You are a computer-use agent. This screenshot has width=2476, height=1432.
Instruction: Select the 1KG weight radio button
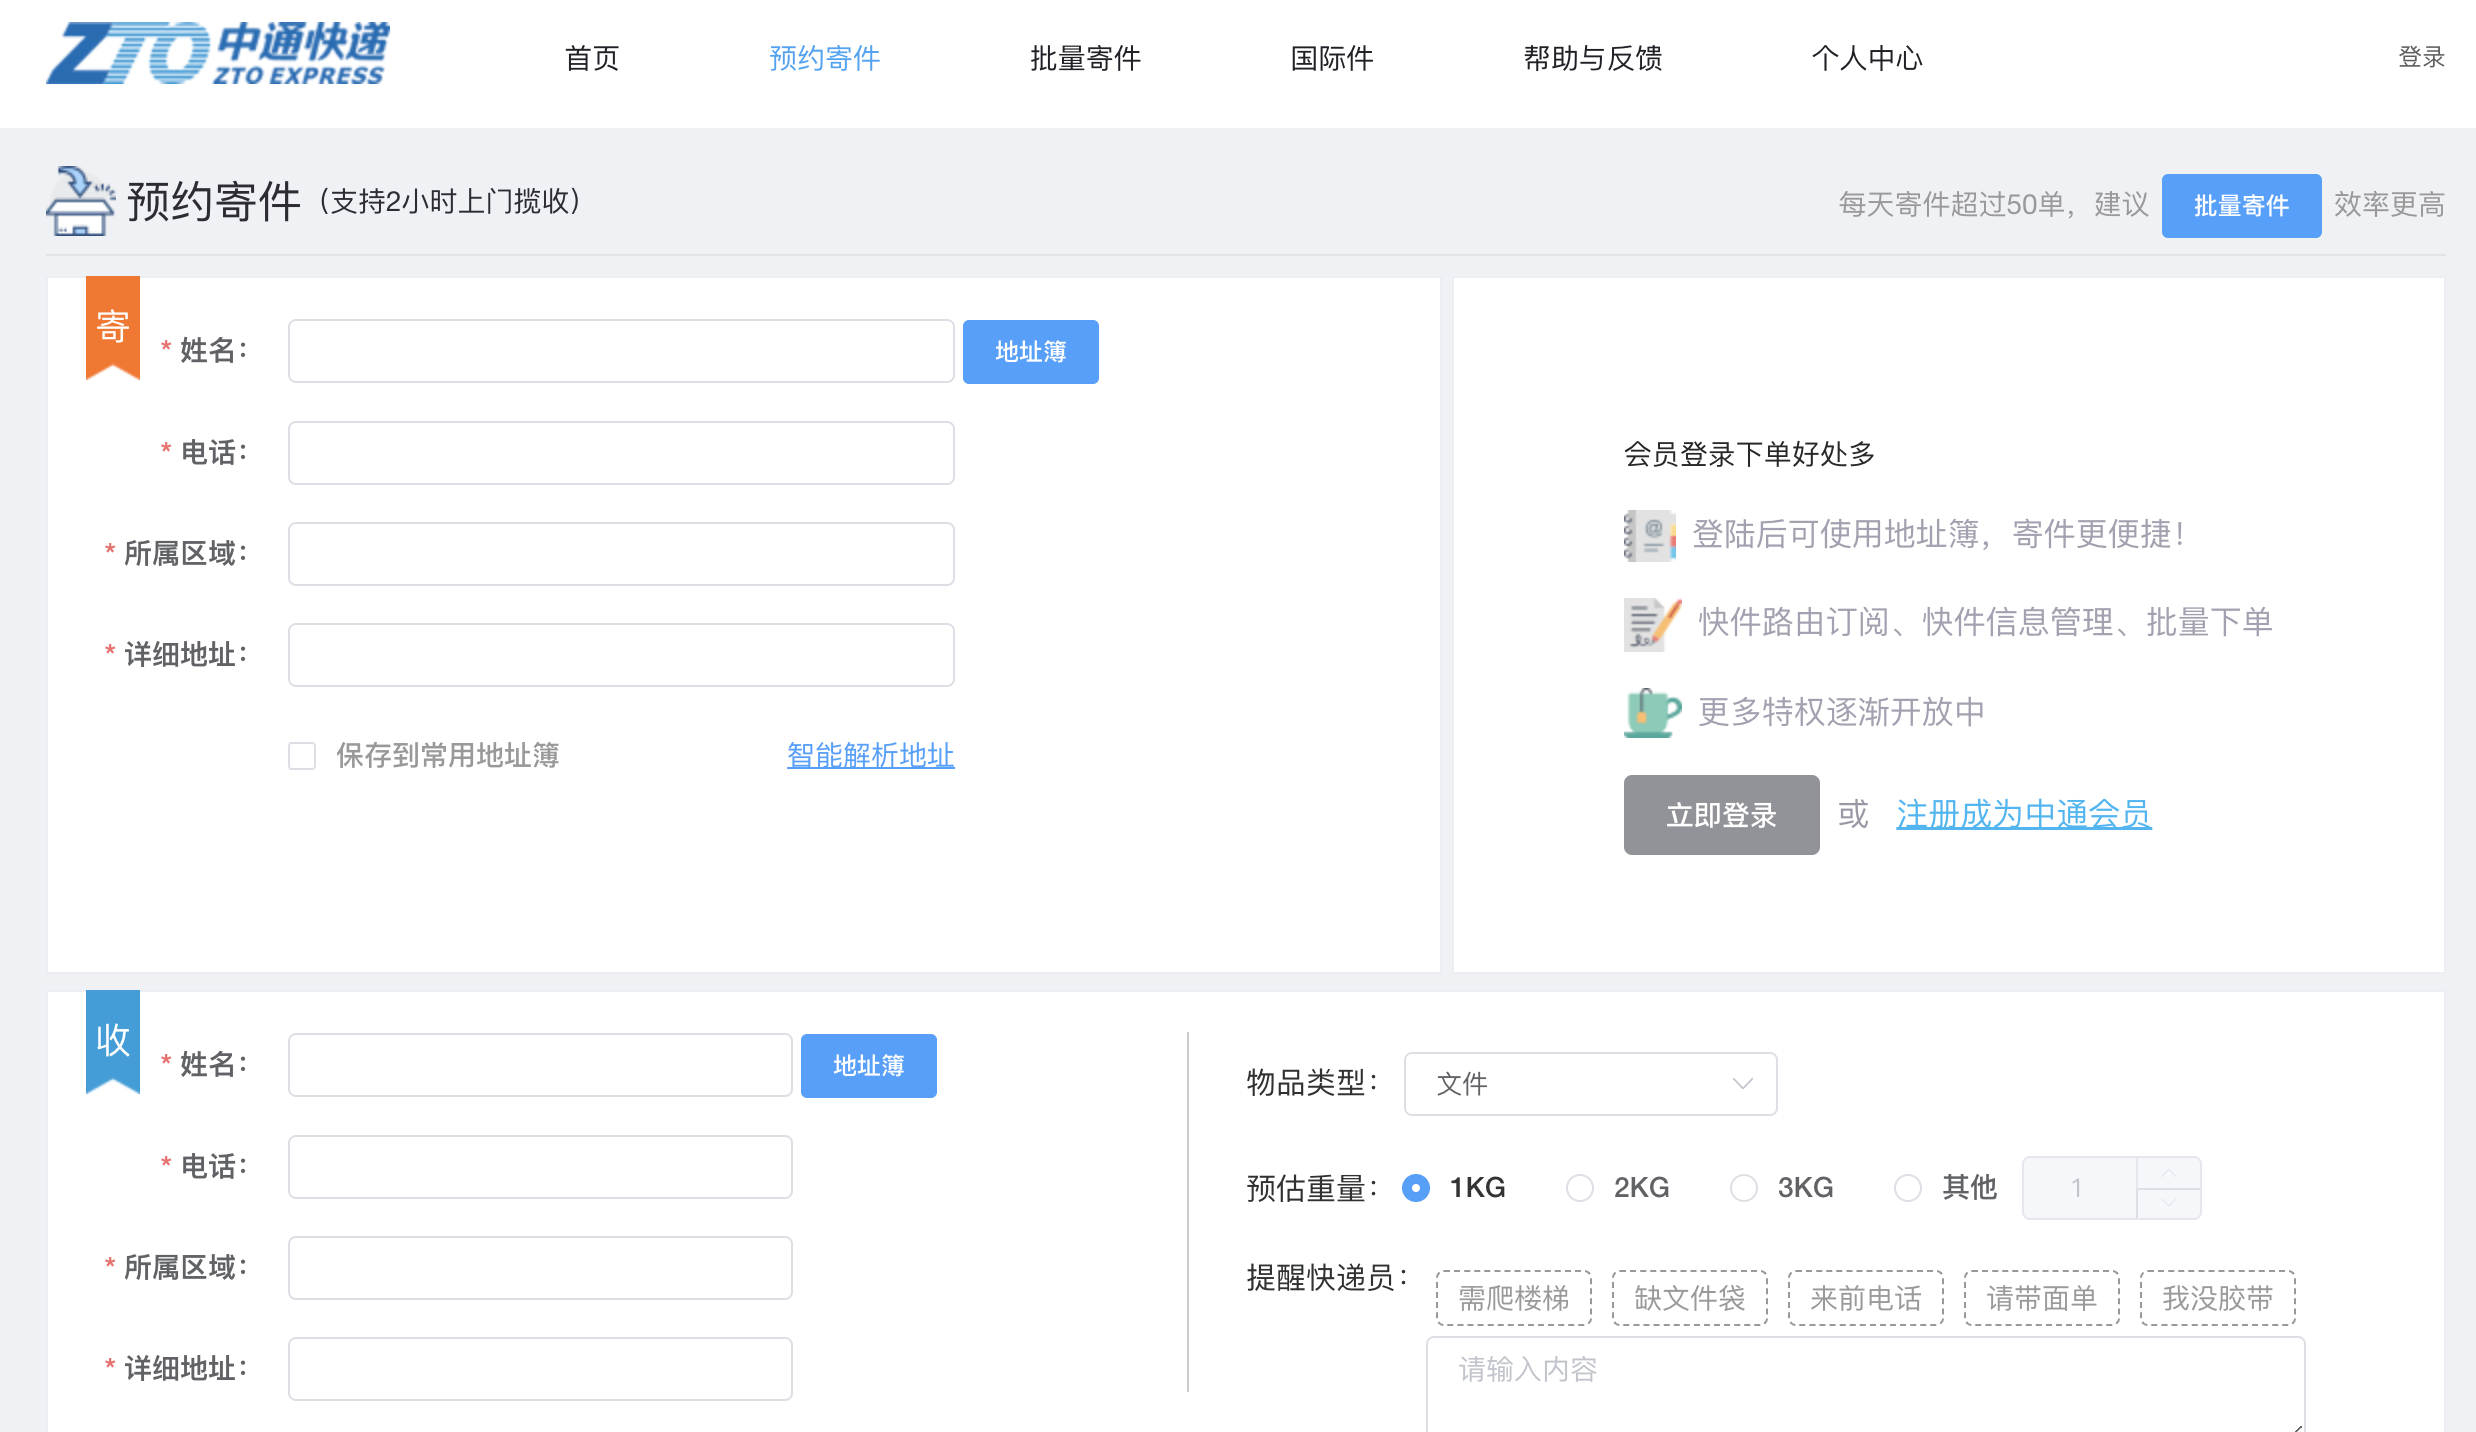[x=1416, y=1188]
